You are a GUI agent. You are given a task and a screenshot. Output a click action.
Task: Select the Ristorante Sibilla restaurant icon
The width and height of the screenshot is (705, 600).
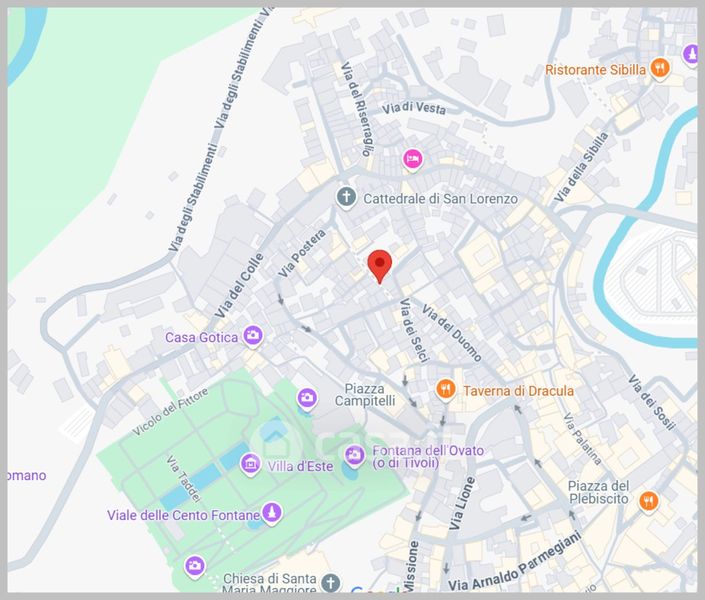(x=660, y=69)
